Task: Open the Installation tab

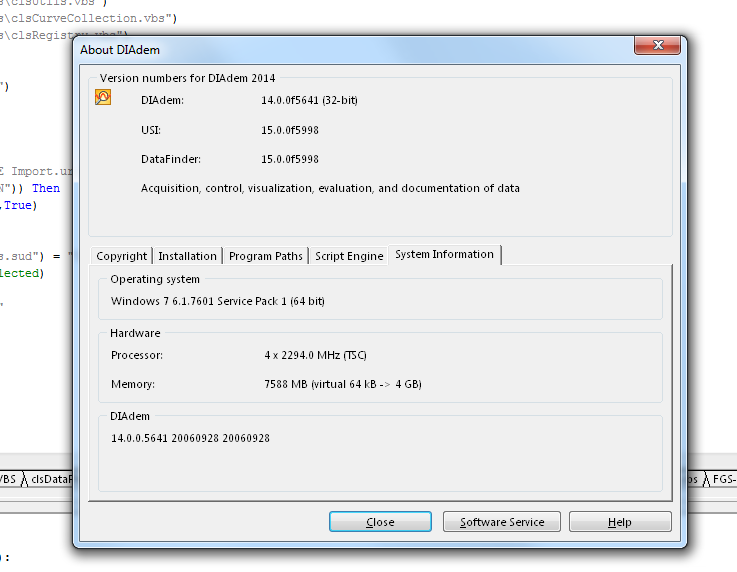Action: click(187, 256)
